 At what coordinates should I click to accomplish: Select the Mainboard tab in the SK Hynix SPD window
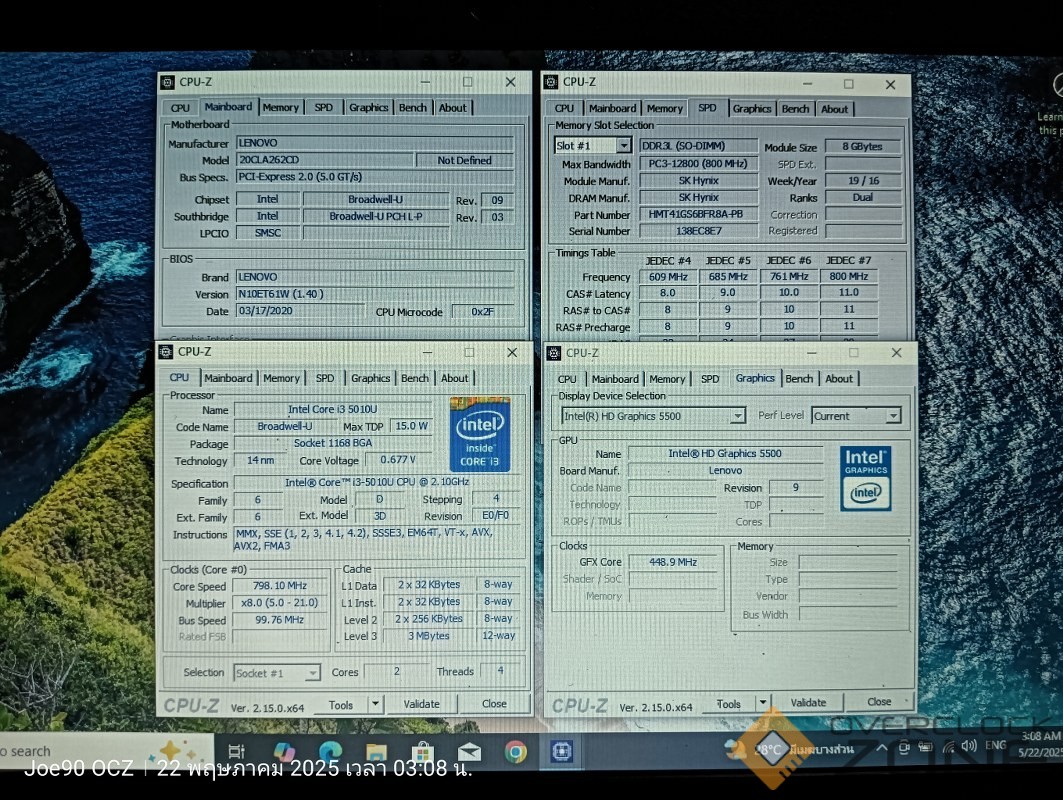pyautogui.click(x=613, y=108)
